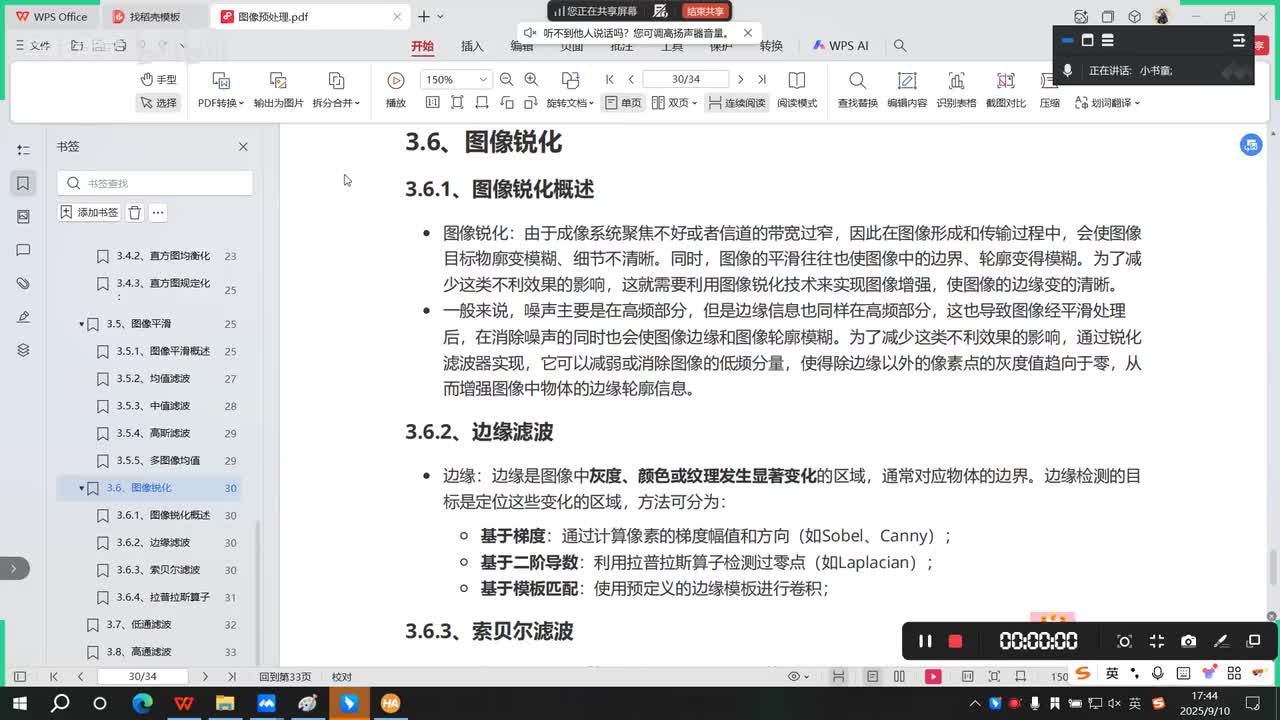This screenshot has width=1280, height=720.
Task: Click the 添加书签 button
Action: coord(89,212)
